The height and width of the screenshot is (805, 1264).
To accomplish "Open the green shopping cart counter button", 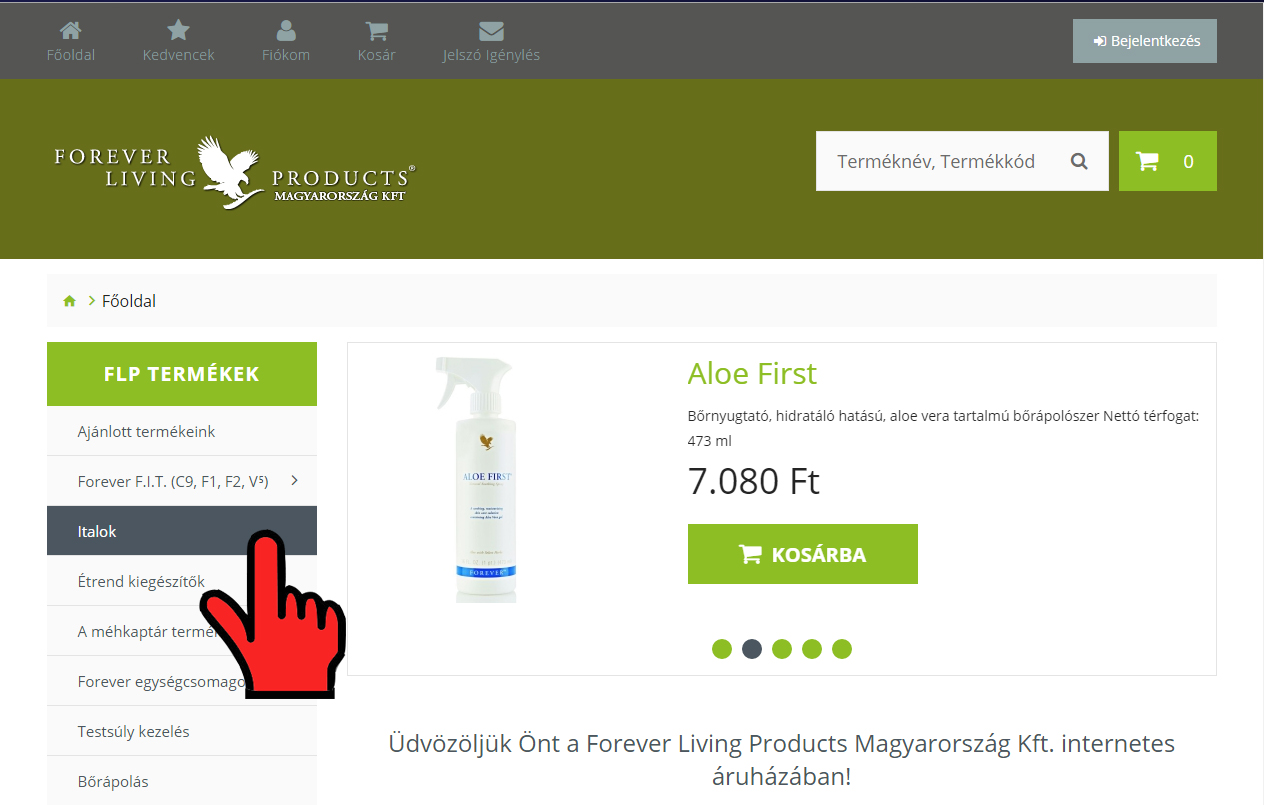I will [x=1168, y=161].
